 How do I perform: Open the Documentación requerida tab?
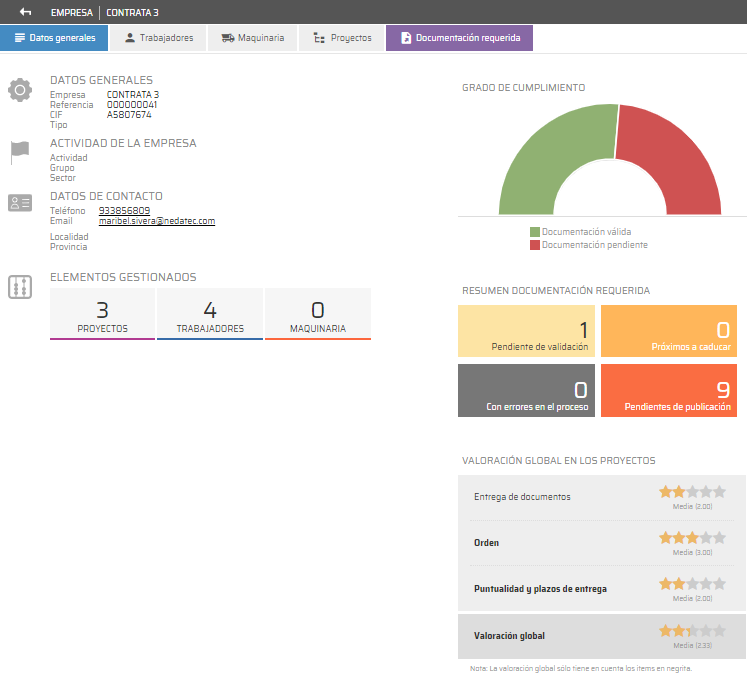[459, 38]
